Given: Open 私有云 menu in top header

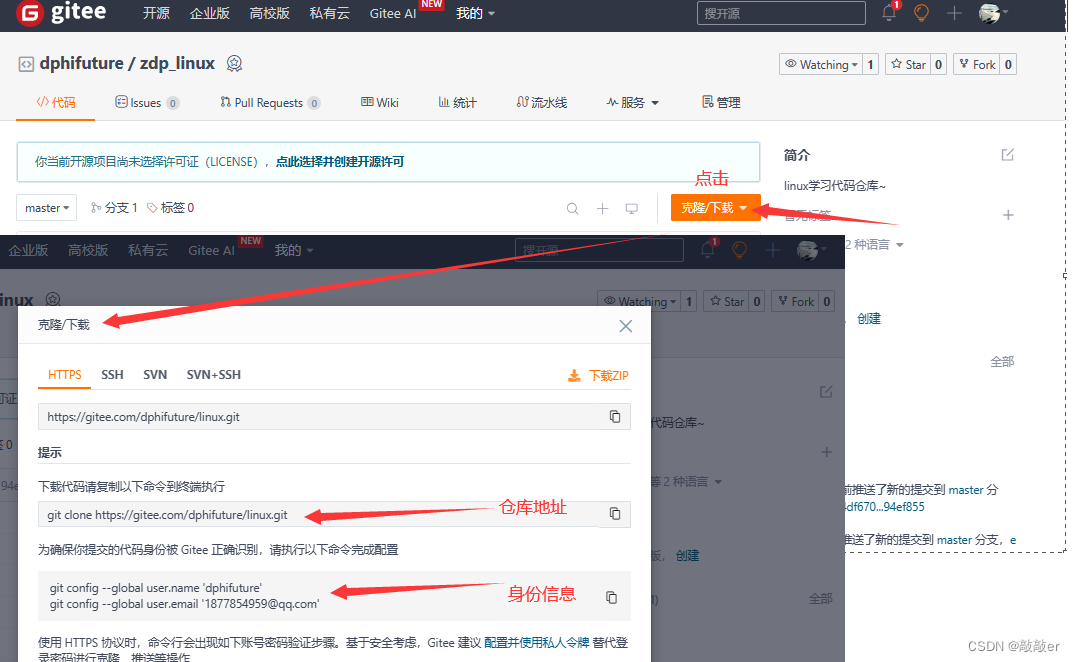Looking at the screenshot, I should (330, 13).
